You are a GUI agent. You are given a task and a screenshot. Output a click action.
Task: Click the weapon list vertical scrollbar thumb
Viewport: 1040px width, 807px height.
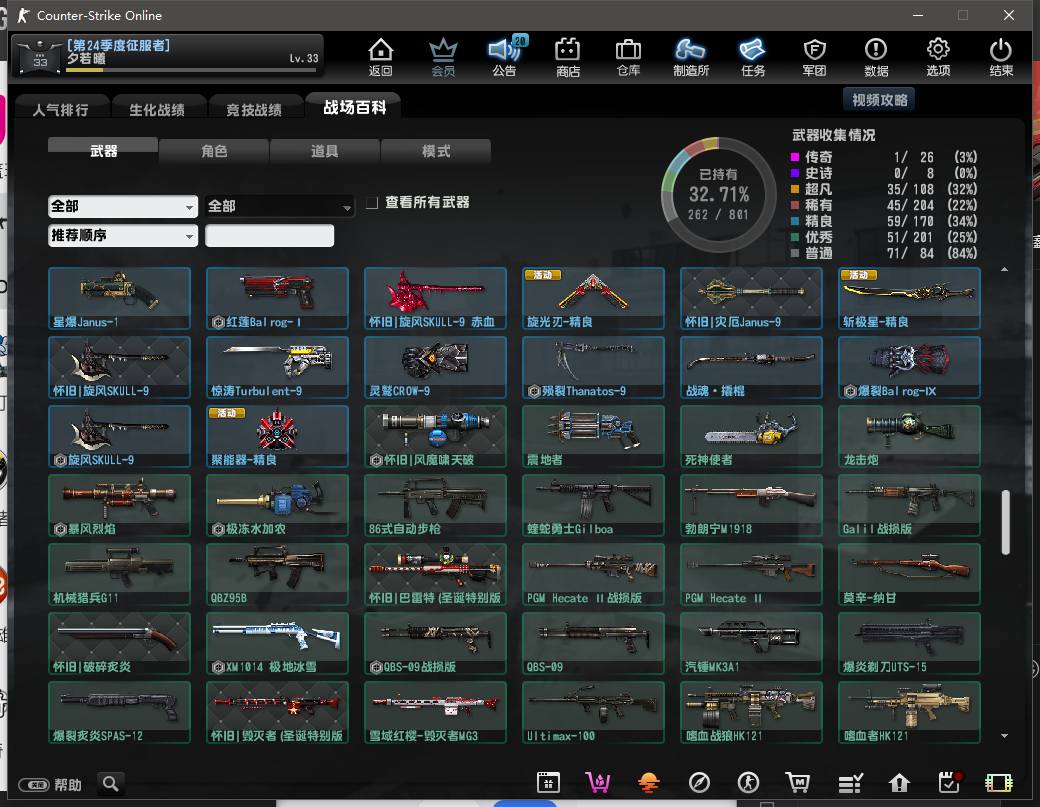(1005, 520)
